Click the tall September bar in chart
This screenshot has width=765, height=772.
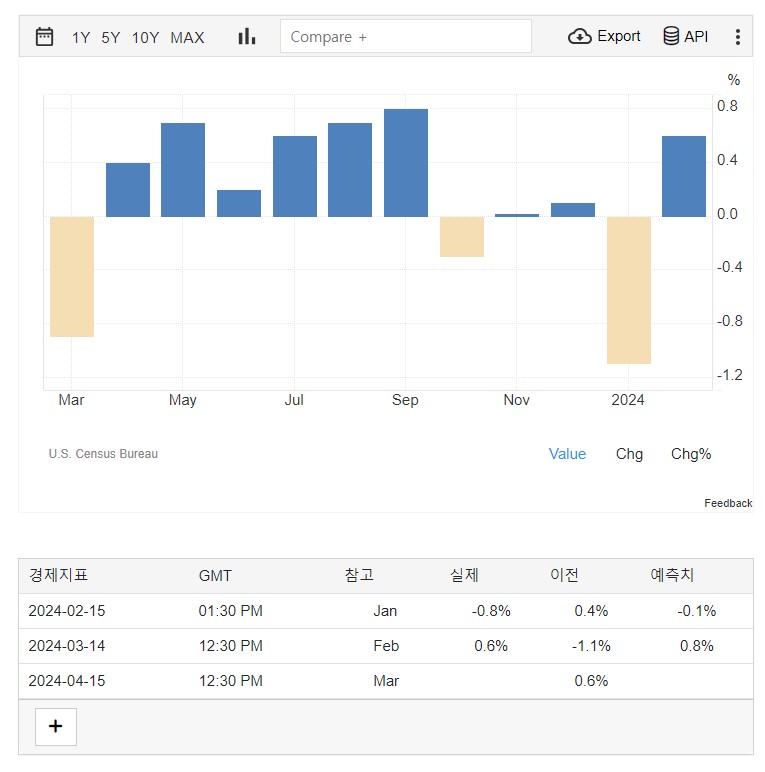click(406, 163)
